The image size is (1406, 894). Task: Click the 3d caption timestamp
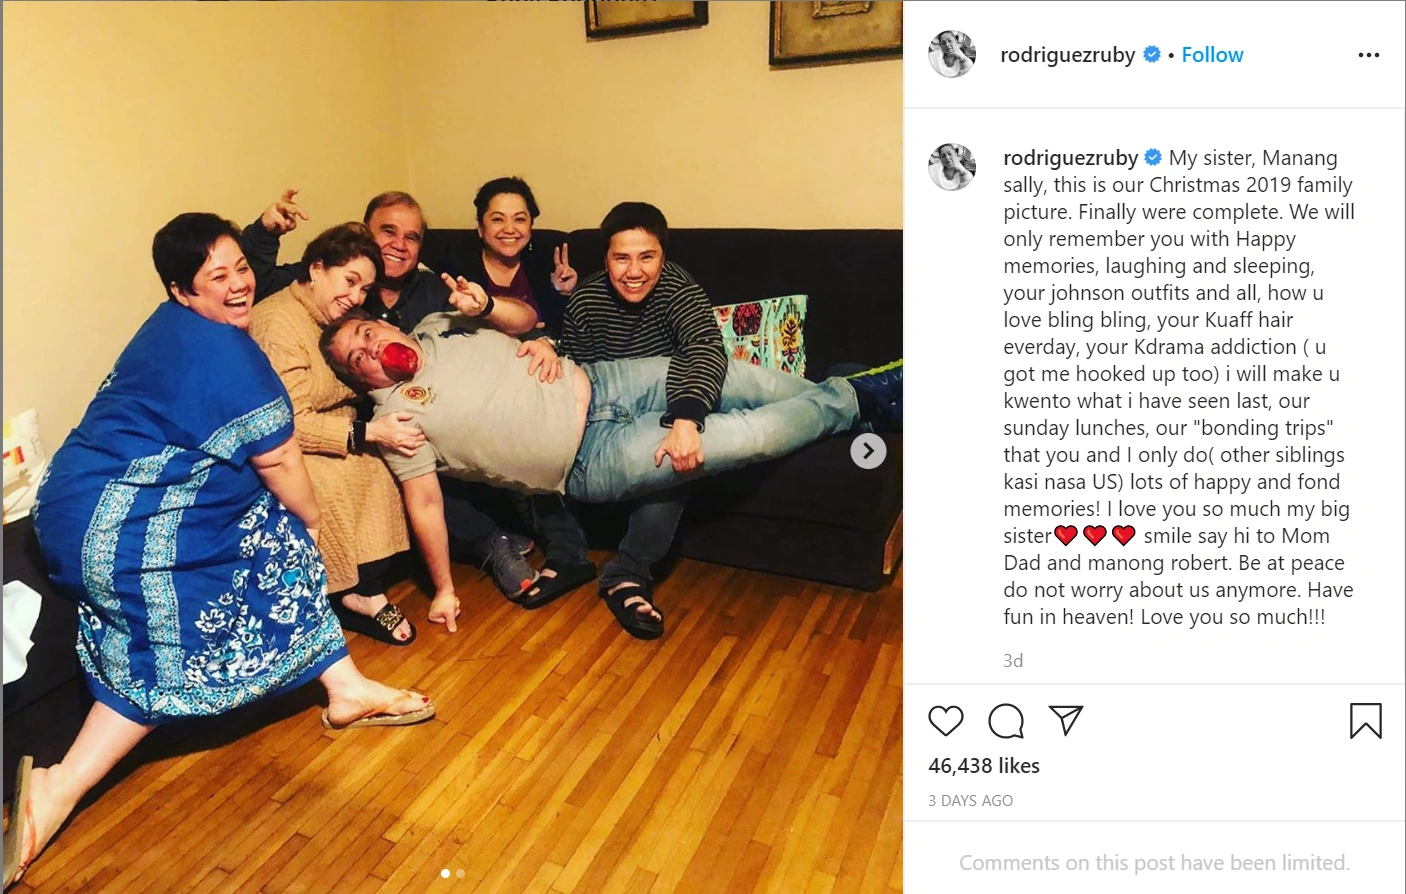click(x=1013, y=661)
